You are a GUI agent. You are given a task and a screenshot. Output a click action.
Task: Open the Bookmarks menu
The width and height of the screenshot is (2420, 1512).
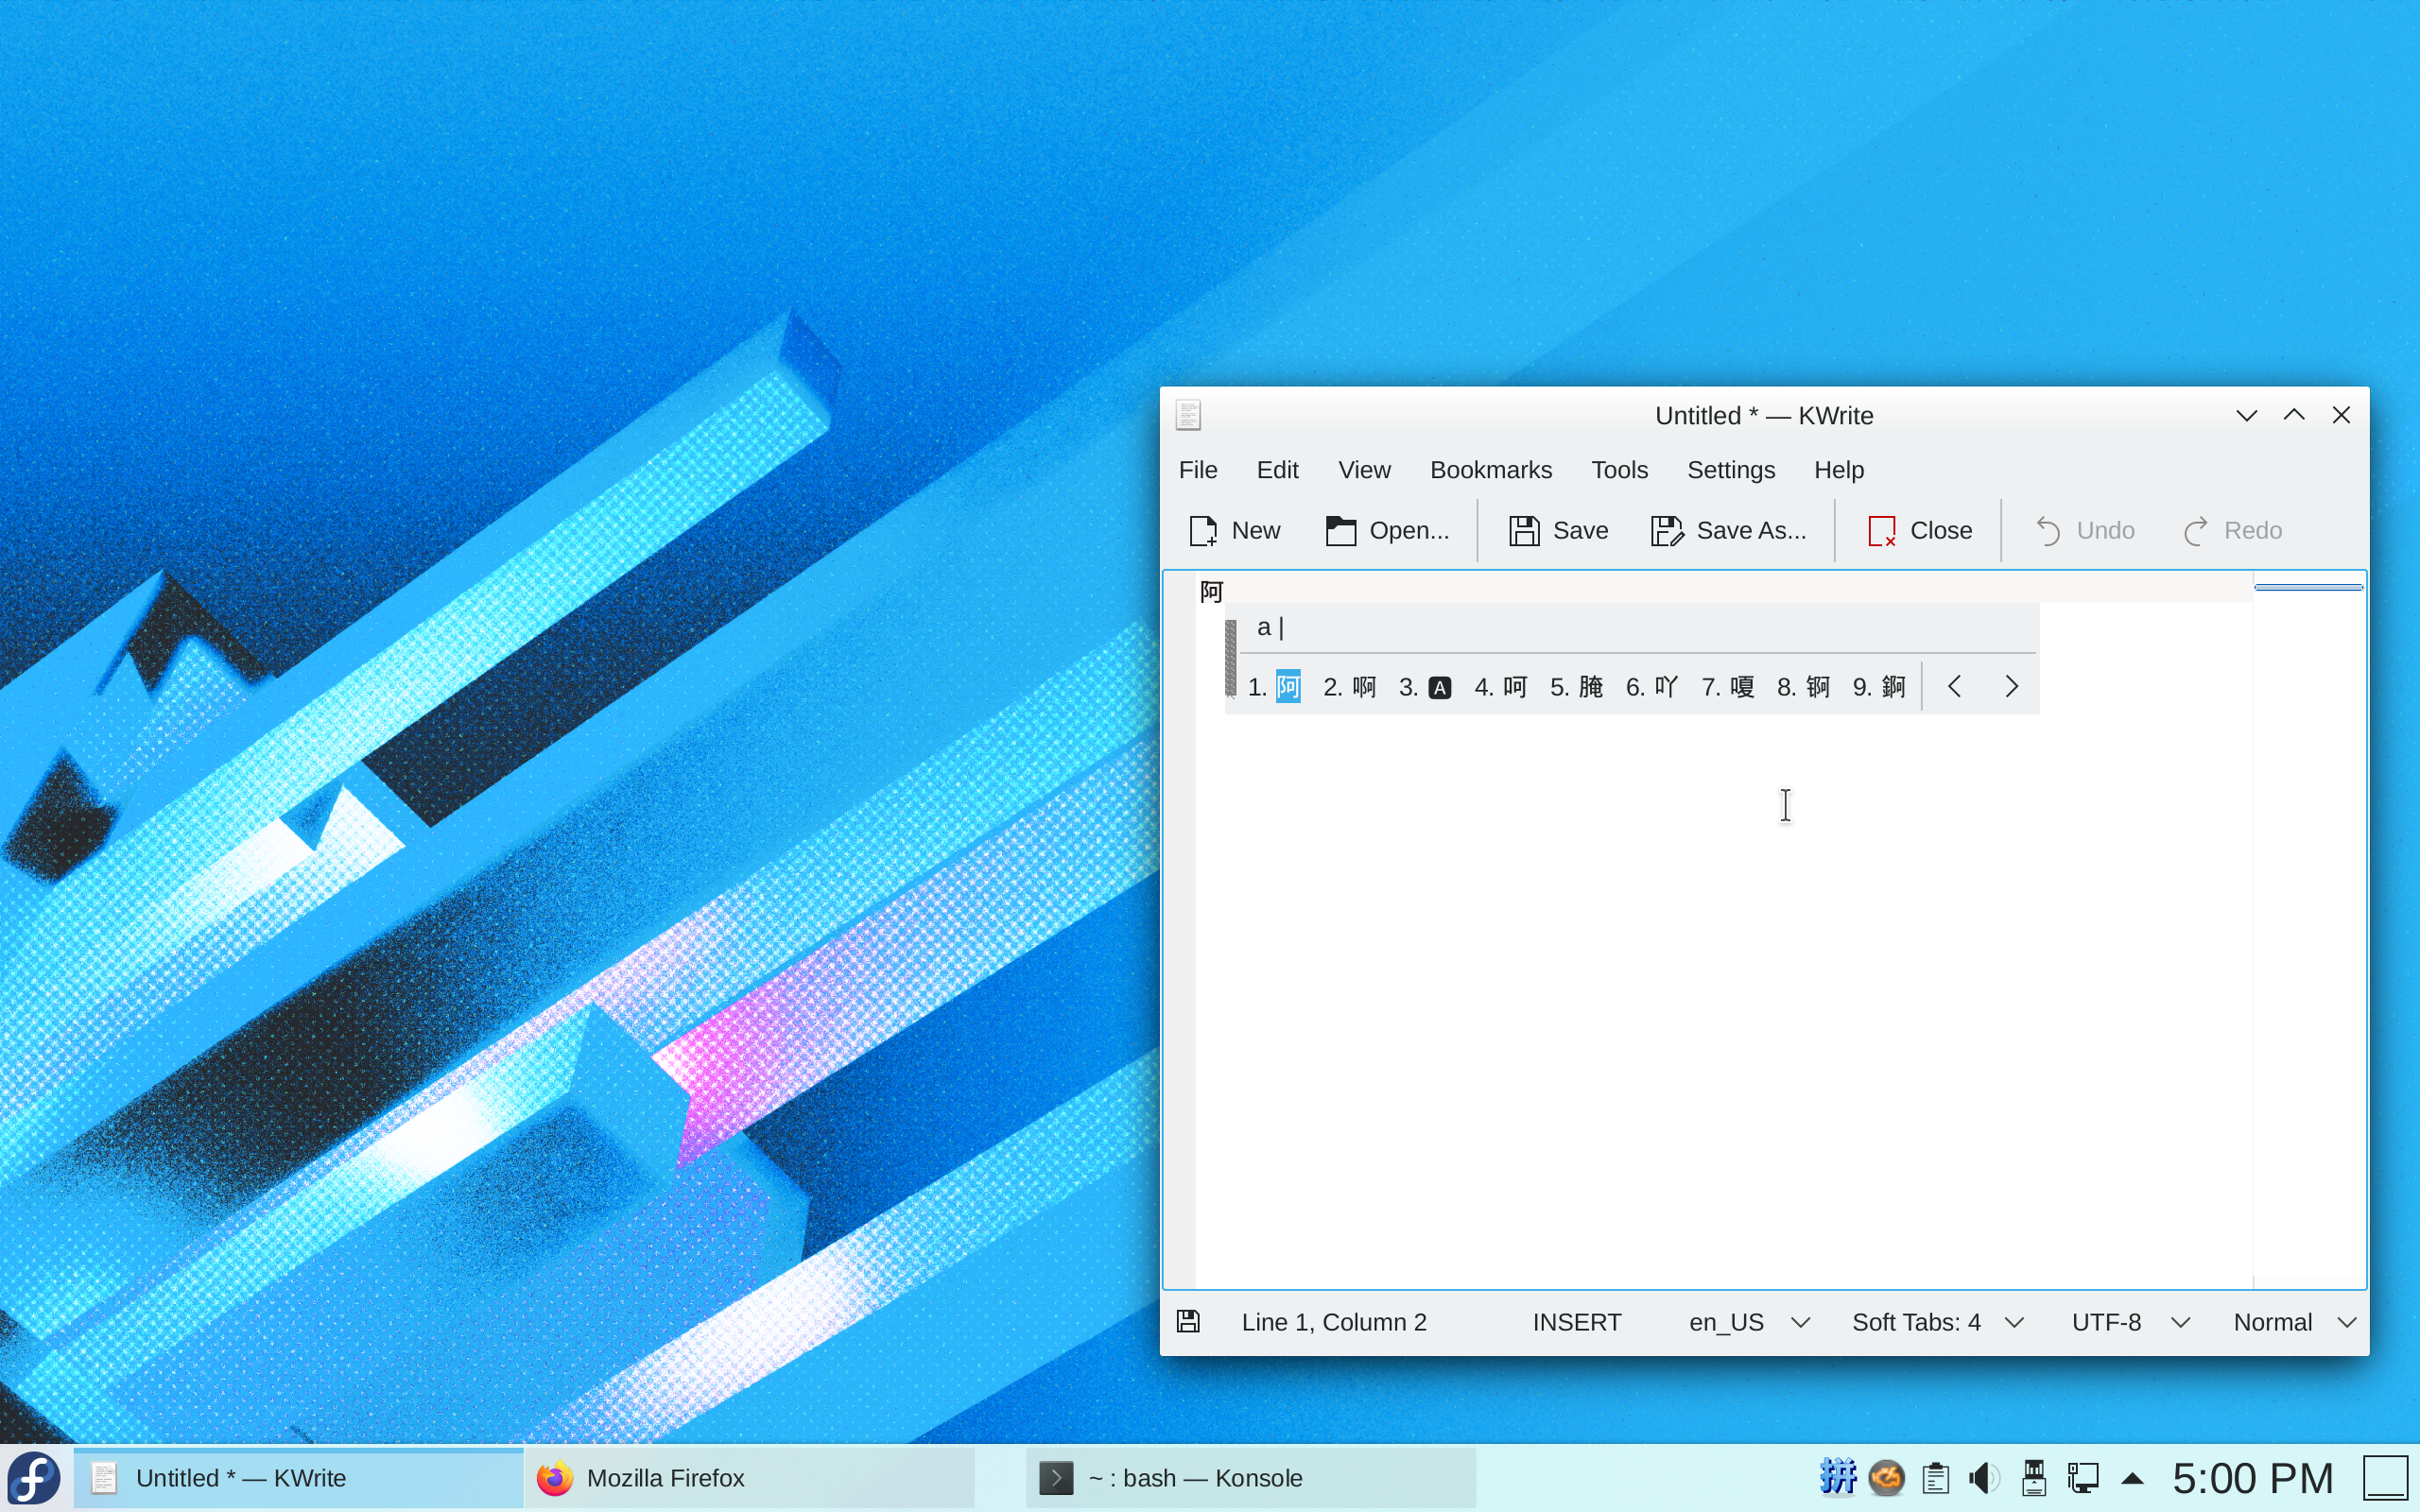click(1490, 470)
